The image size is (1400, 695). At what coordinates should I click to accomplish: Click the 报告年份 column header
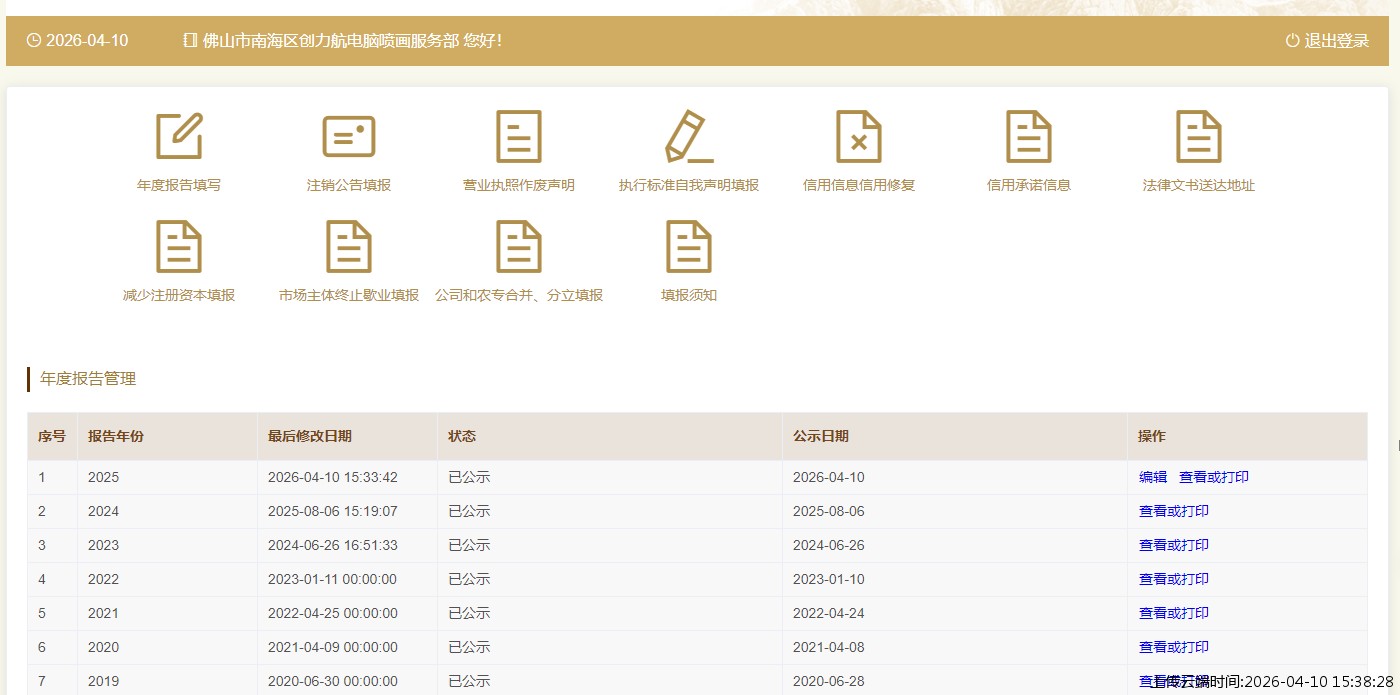(x=116, y=437)
